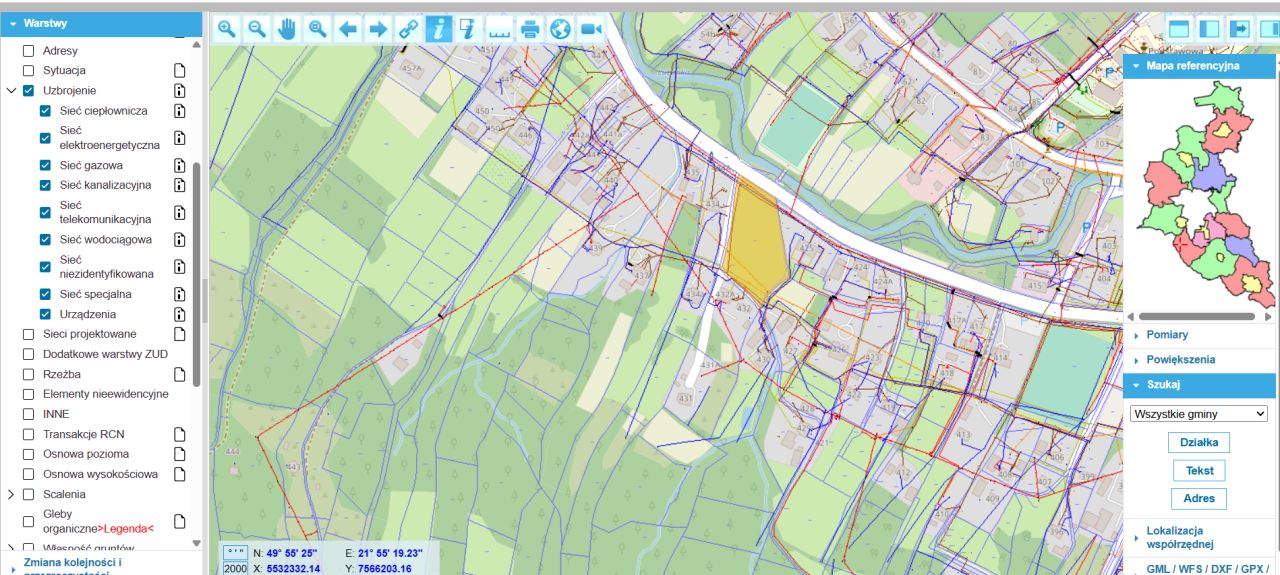This screenshot has width=1280, height=575.
Task: Enable the Osnowa wysokościowa checkbox
Action: (29, 474)
